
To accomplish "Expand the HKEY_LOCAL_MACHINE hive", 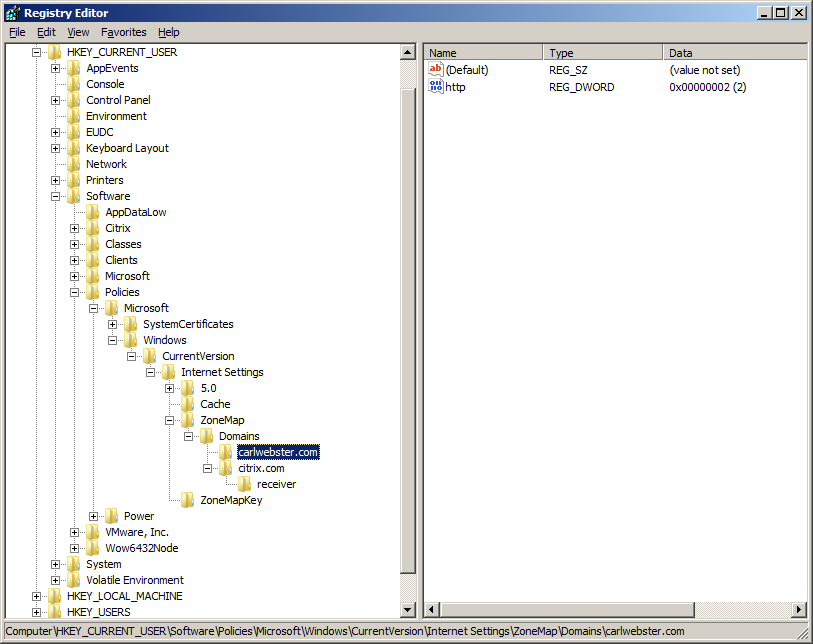I will pyautogui.click(x=37, y=596).
